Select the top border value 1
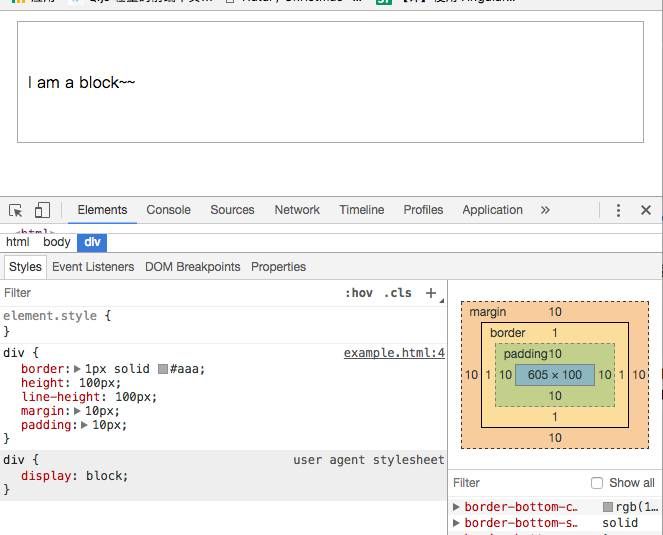The width and height of the screenshot is (663, 535). tap(555, 333)
